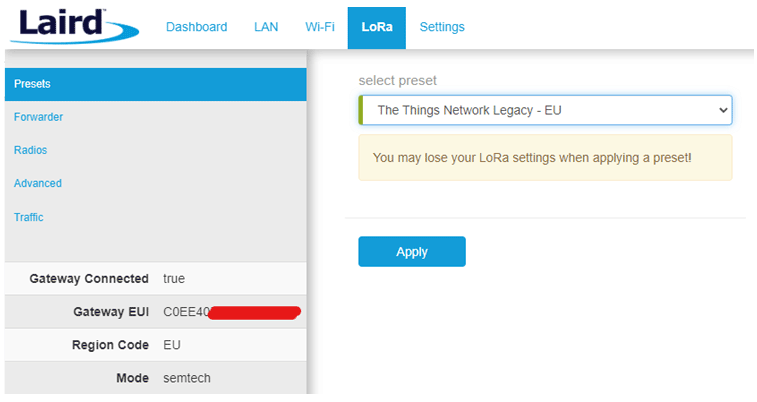Open the Settings tab

point(442,27)
